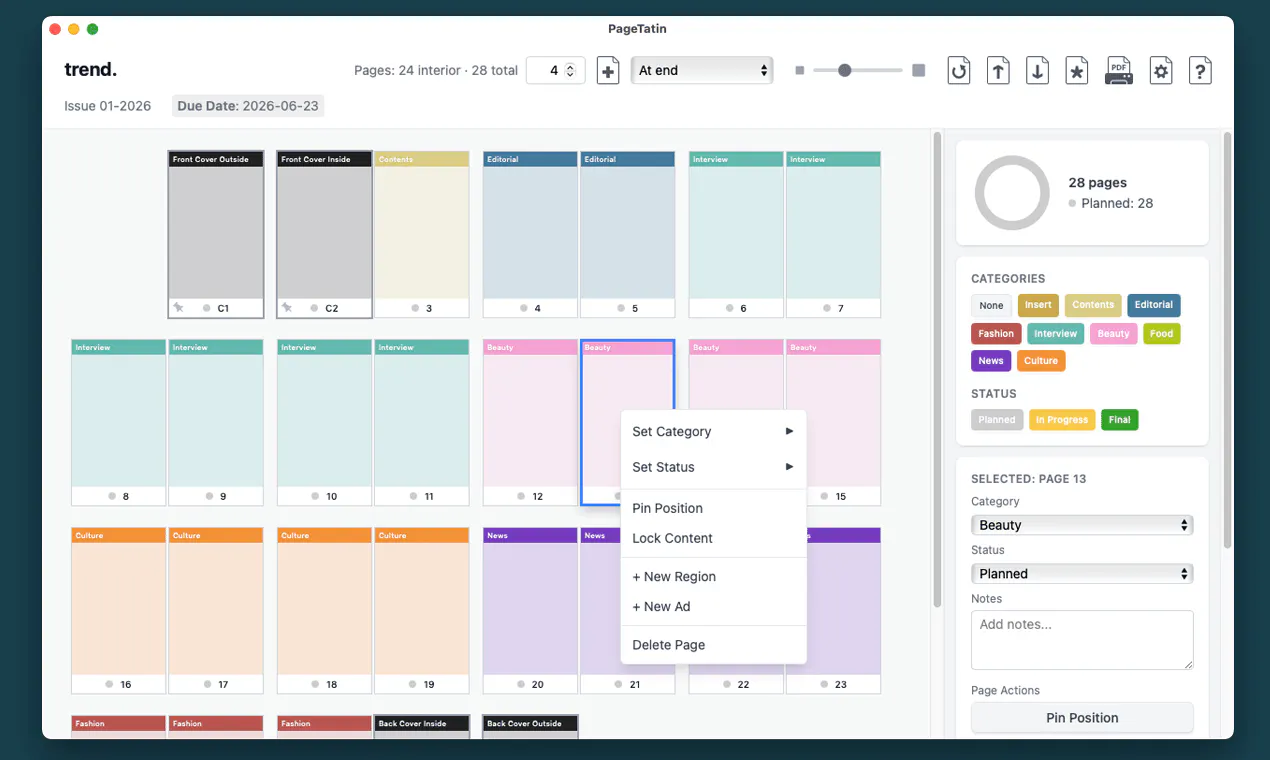Click the Beauty category chip

tap(1113, 334)
